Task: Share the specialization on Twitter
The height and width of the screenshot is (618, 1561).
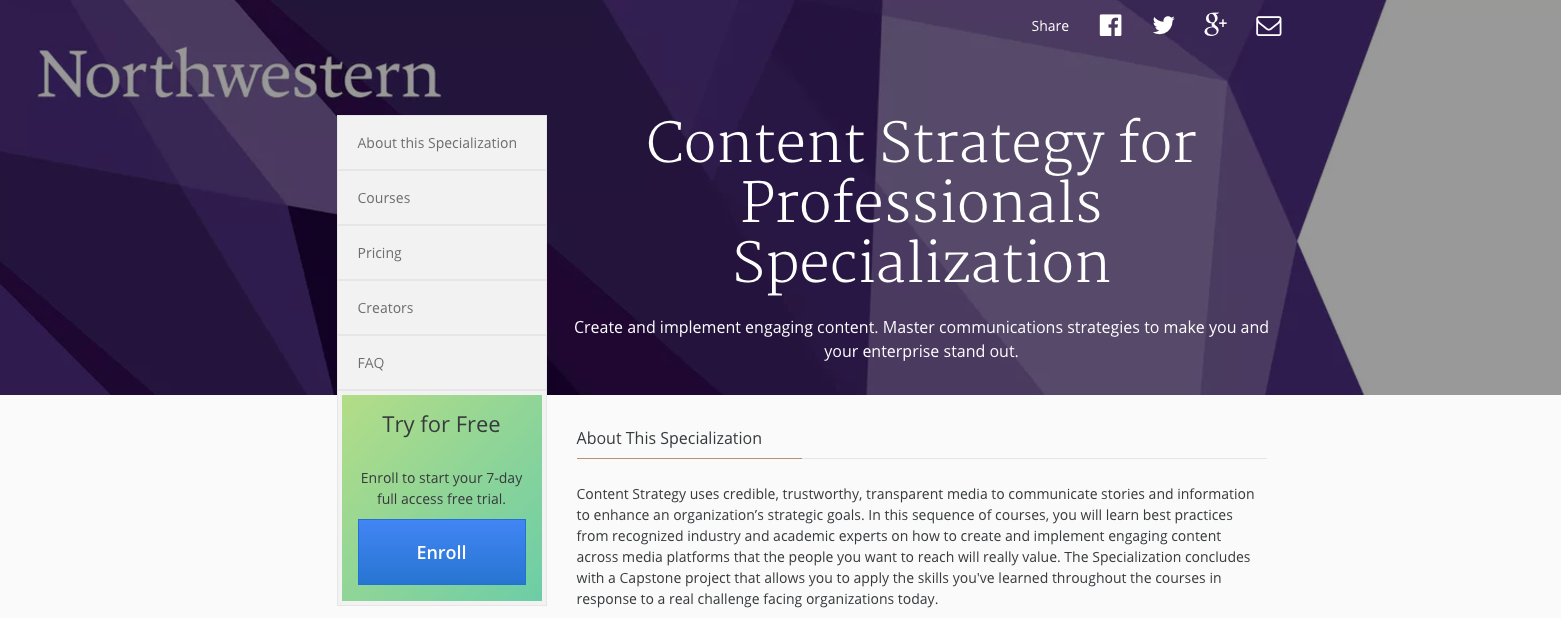Action: 1163,26
